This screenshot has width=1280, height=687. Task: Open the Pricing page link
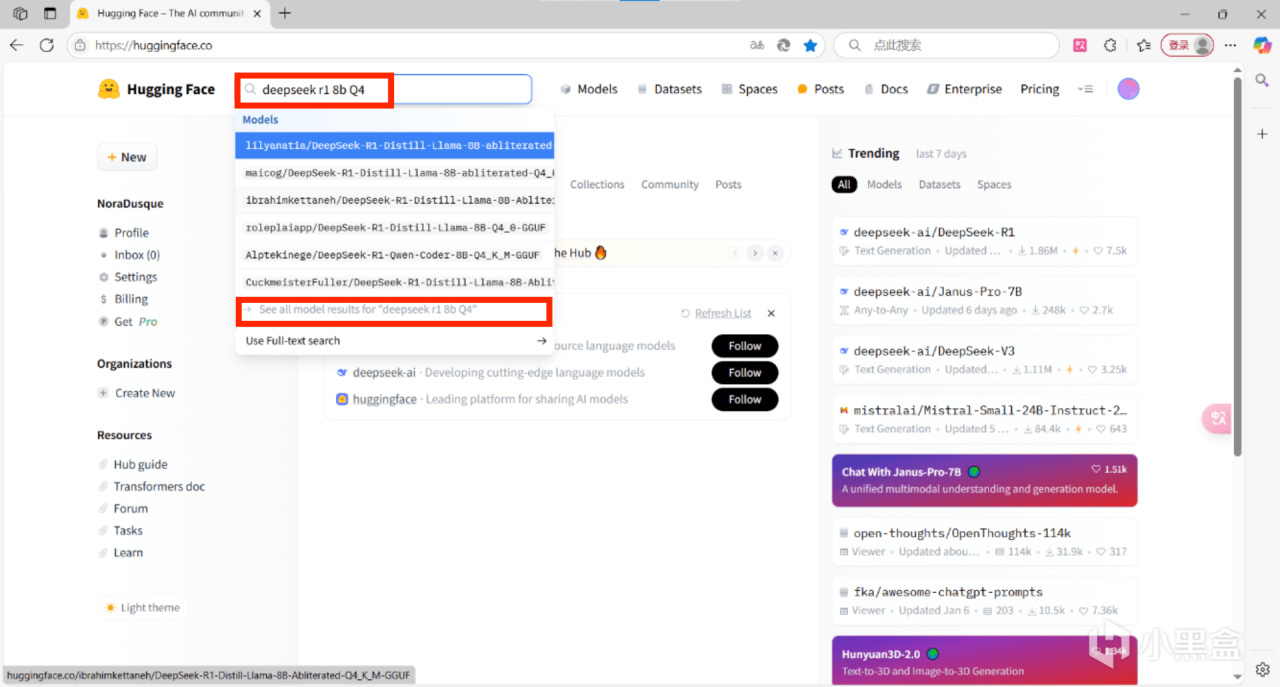[1040, 89]
